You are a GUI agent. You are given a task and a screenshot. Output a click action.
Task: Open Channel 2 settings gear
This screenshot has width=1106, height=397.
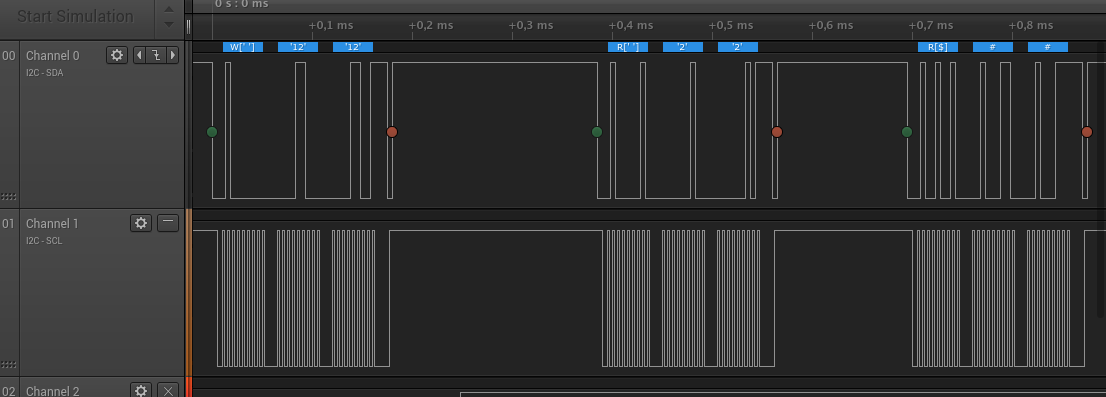[141, 391]
